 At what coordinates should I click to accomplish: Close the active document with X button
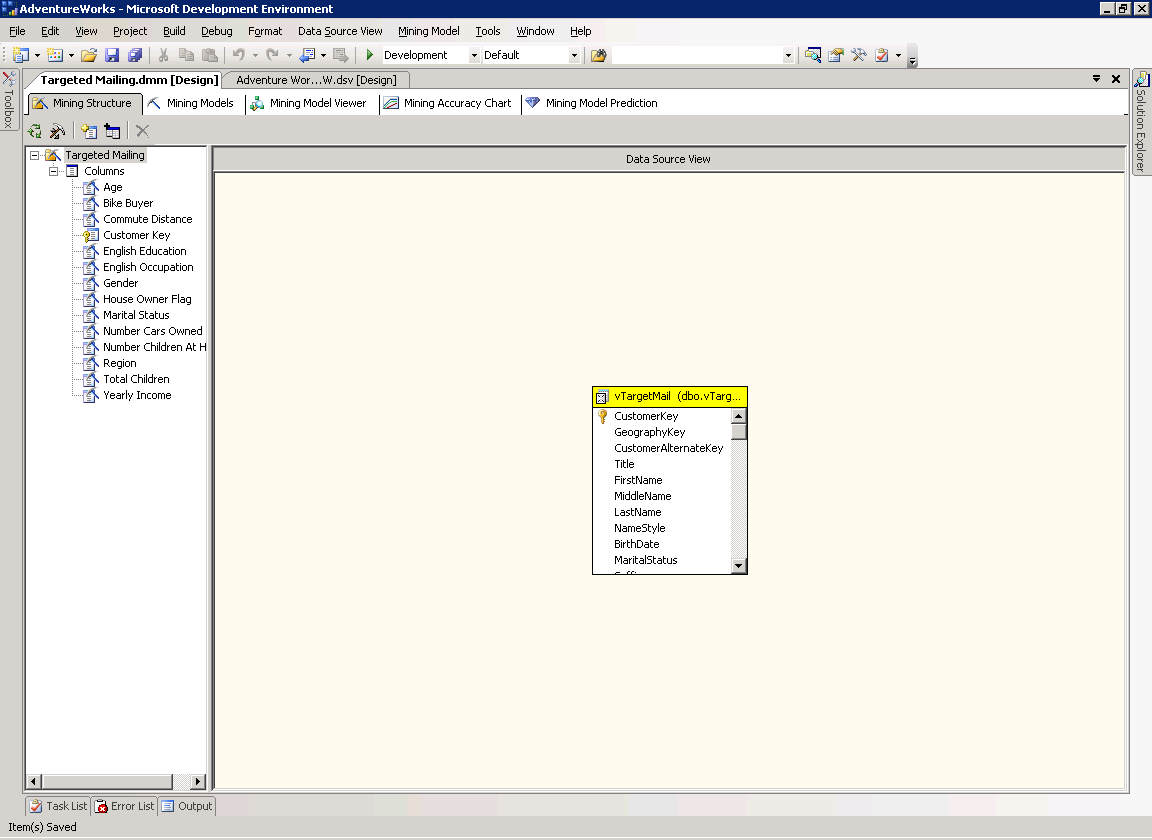1116,79
